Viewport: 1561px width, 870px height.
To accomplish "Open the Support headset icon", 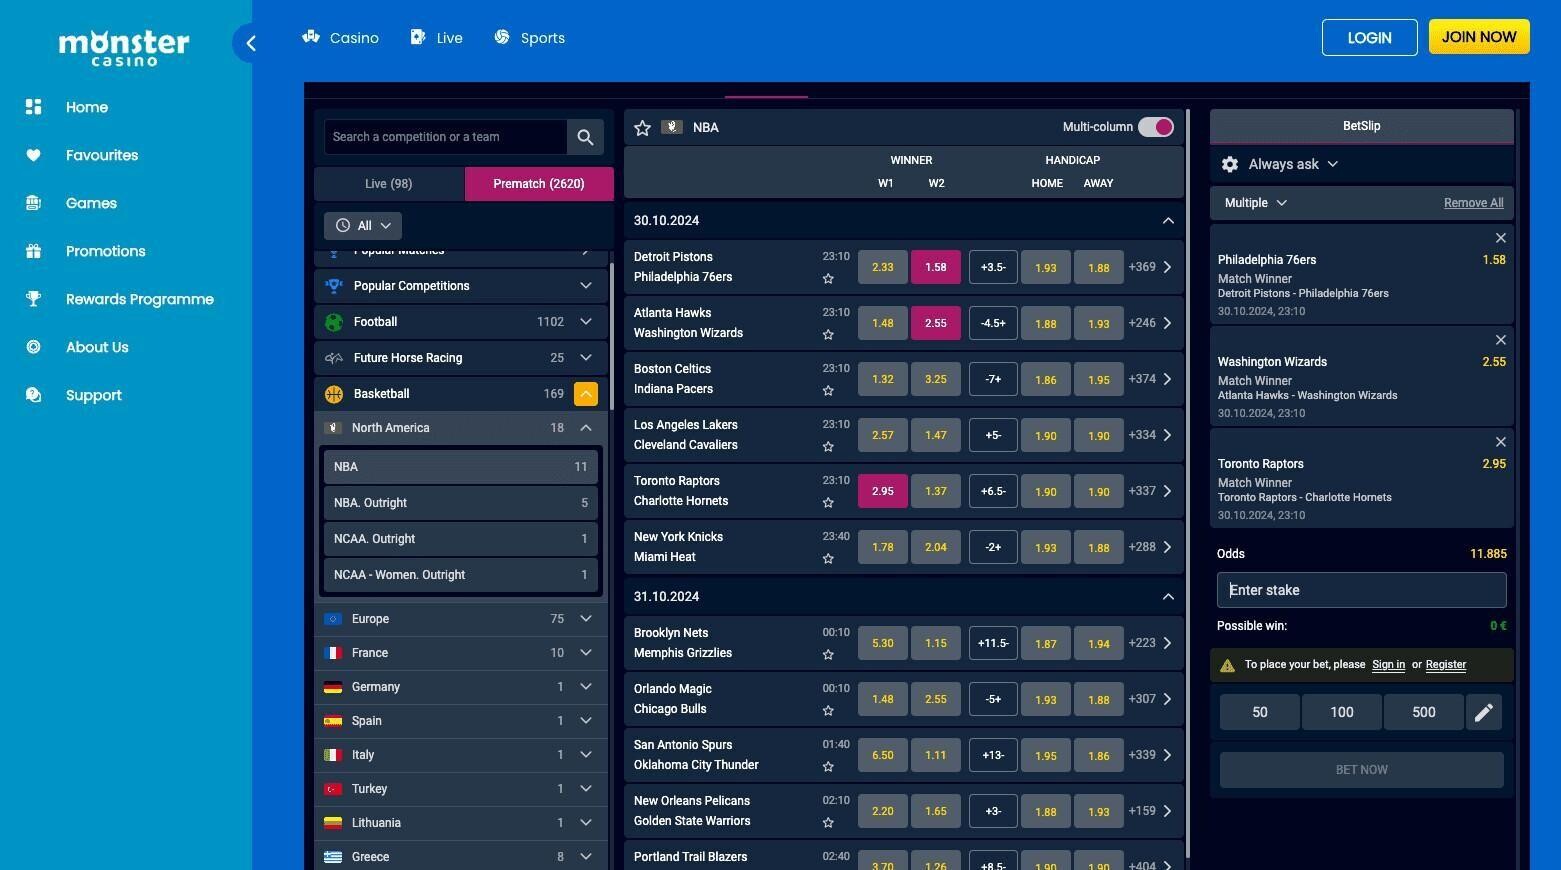I will (x=33, y=395).
